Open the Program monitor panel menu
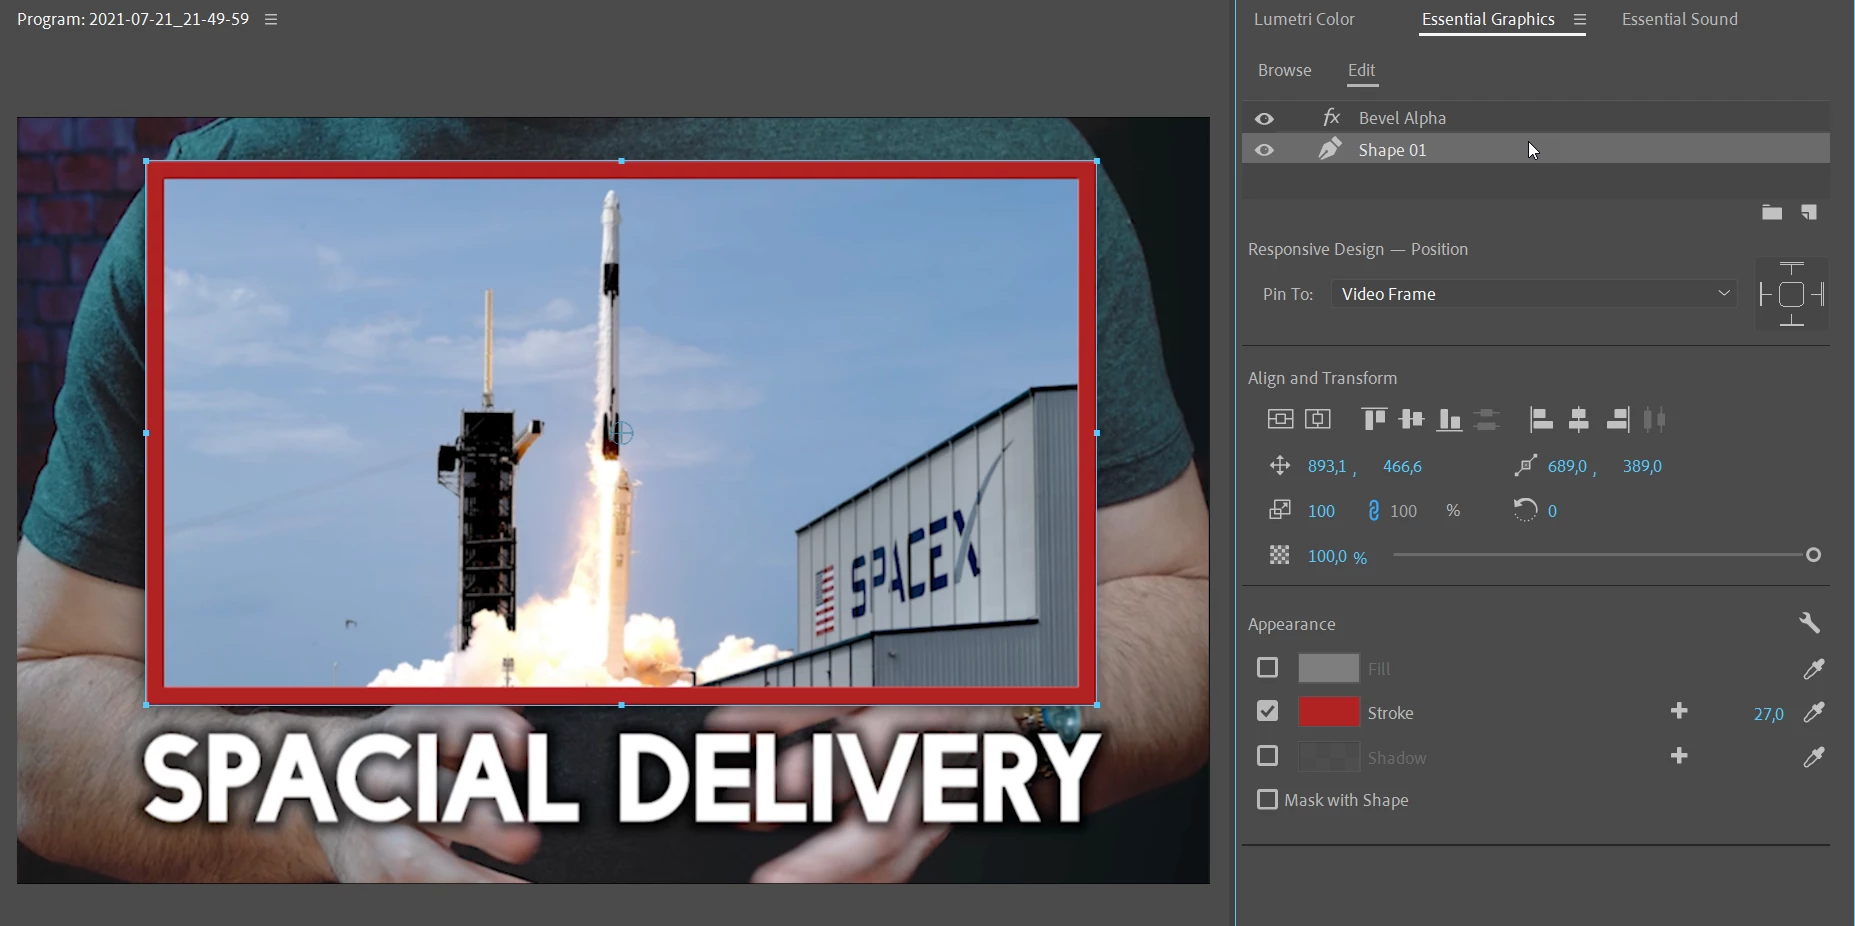Screen dimensions: 1855x926 click(271, 19)
